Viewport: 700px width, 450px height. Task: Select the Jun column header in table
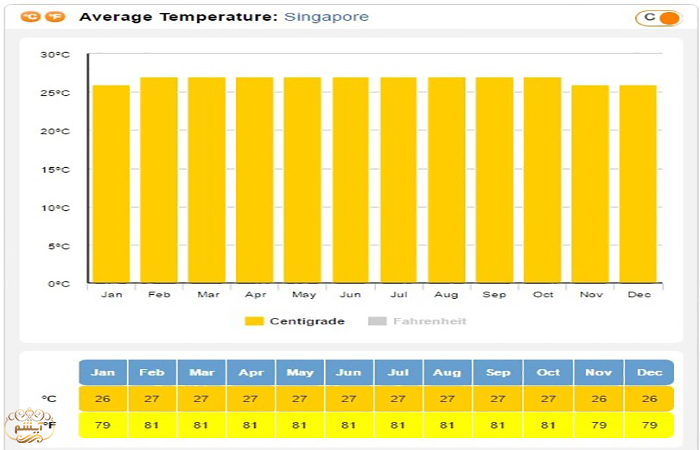point(350,373)
